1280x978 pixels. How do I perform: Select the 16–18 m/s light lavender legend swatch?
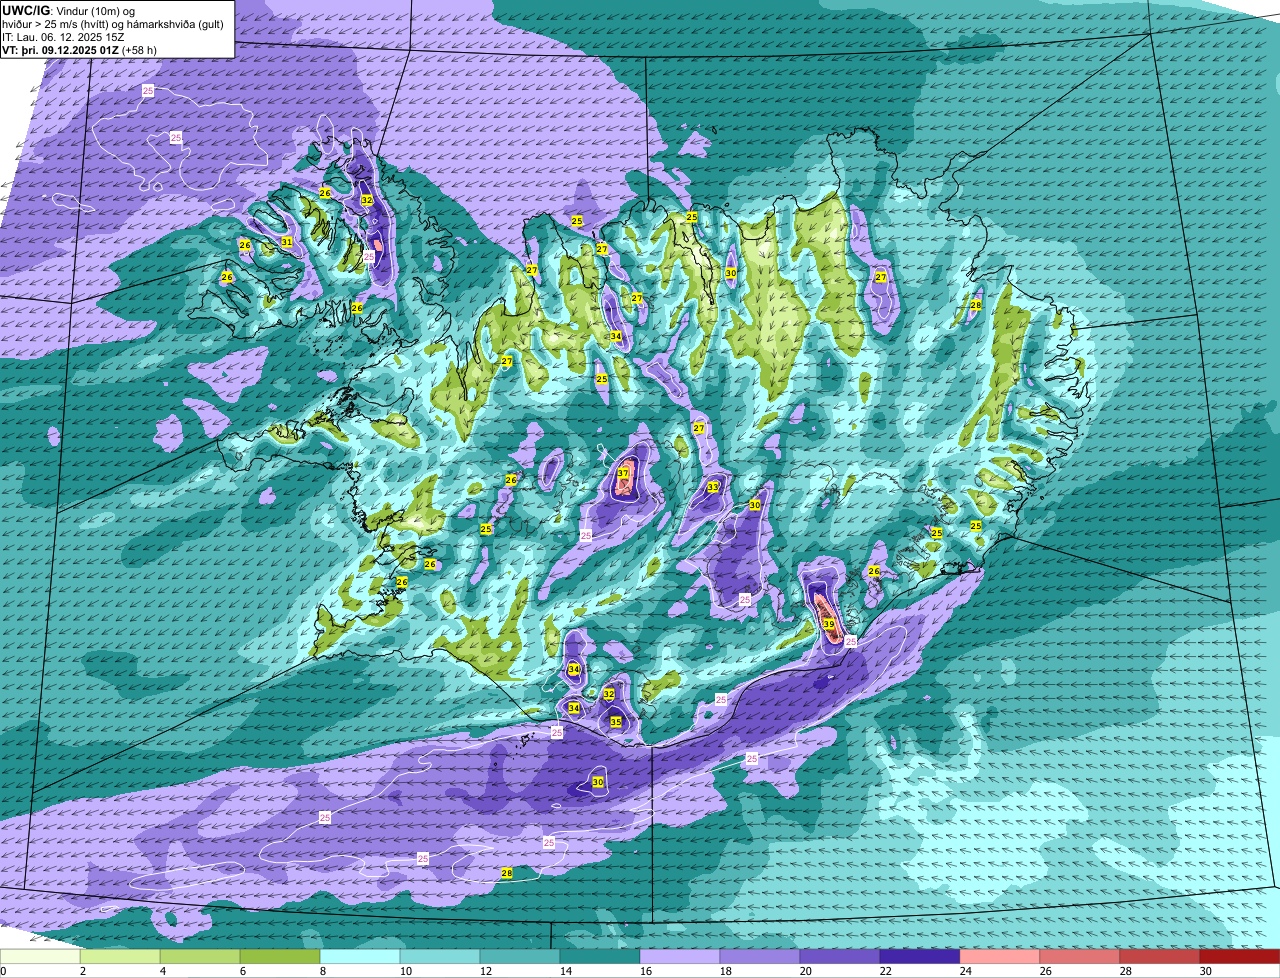point(680,956)
